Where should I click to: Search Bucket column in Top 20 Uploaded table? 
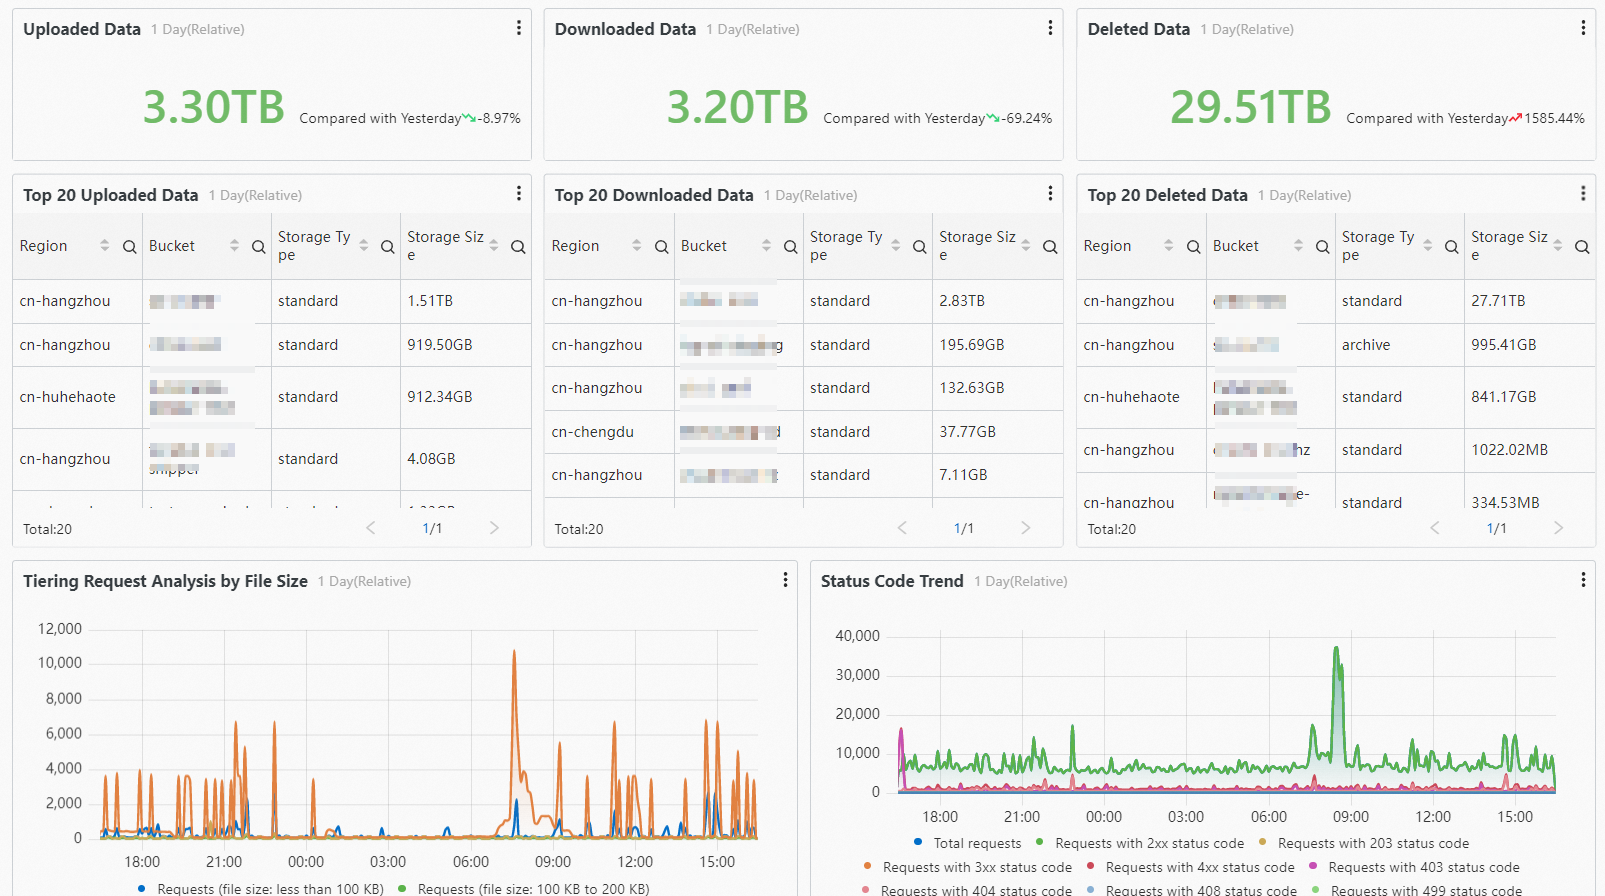tap(258, 246)
